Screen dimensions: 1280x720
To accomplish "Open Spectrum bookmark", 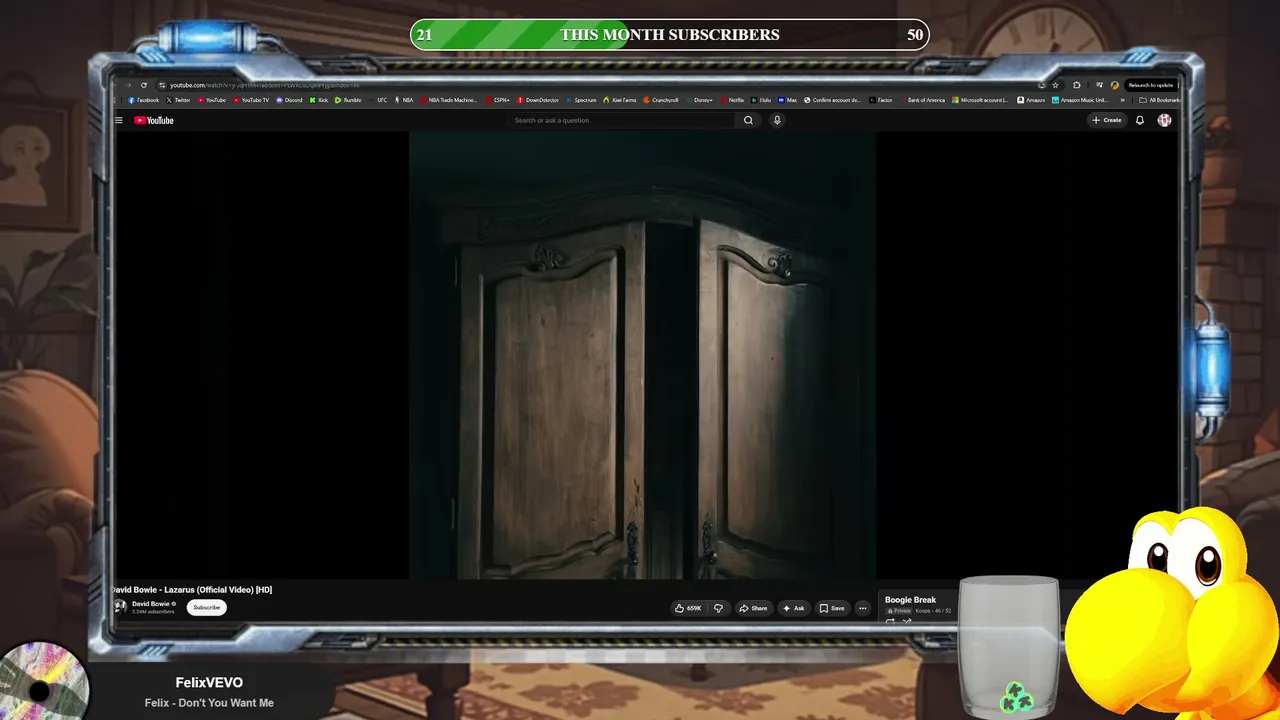I will 581,100.
